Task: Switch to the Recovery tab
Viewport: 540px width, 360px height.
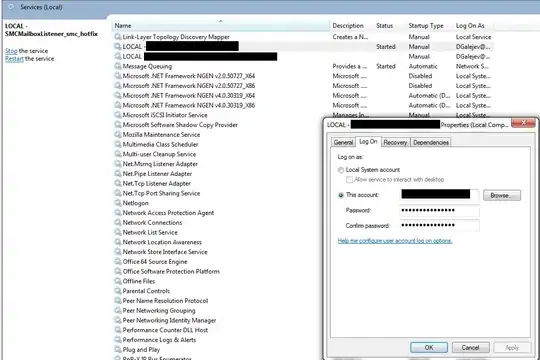Action: pos(395,142)
